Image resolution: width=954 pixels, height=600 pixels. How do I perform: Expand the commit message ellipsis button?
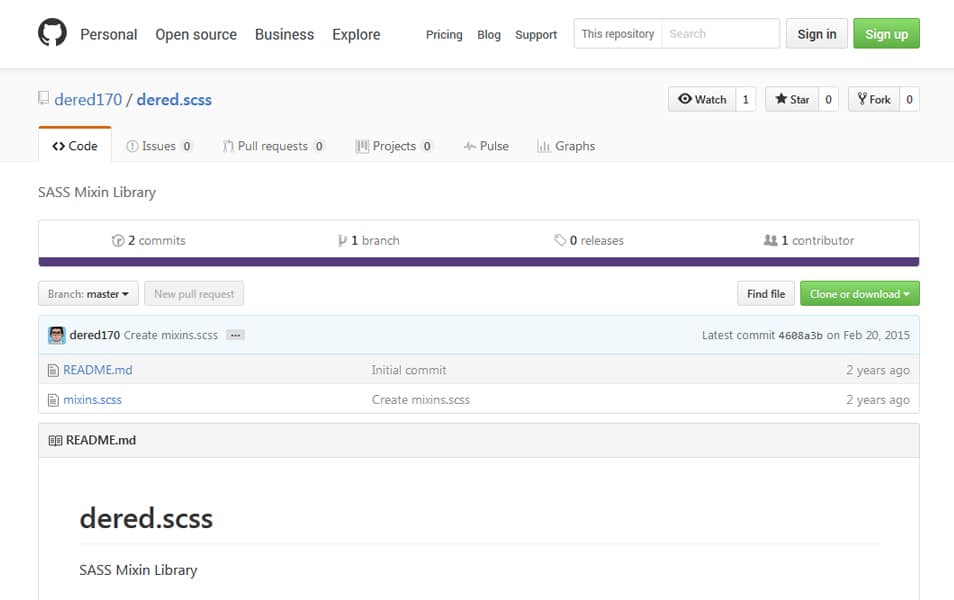(235, 335)
